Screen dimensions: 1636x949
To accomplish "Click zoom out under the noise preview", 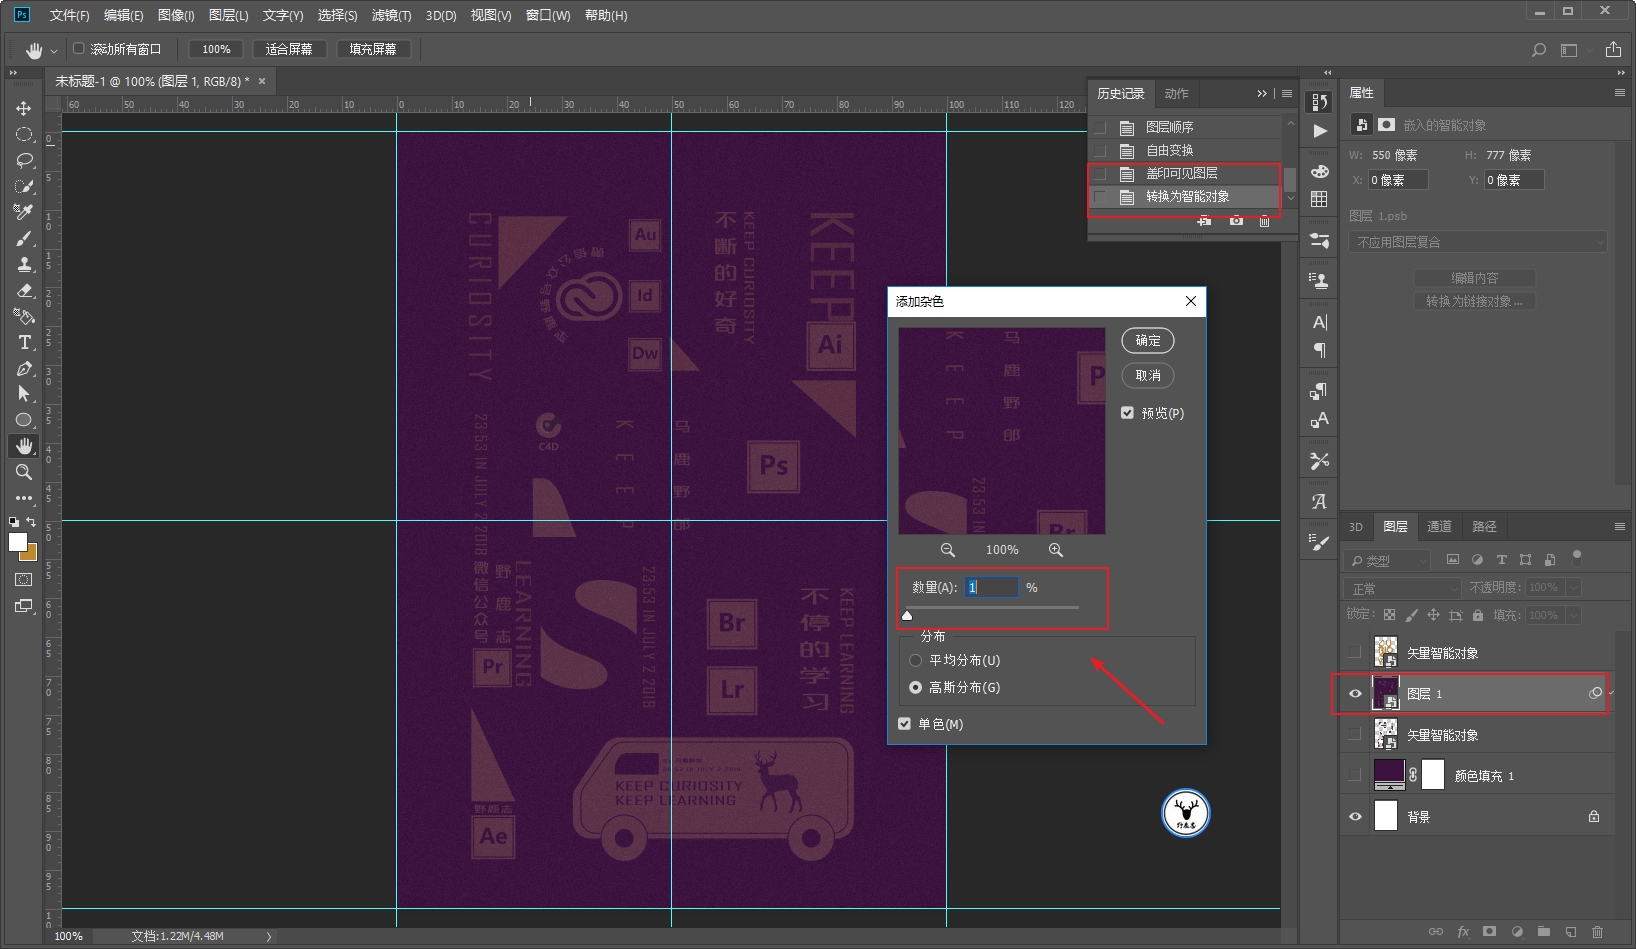I will 948,550.
